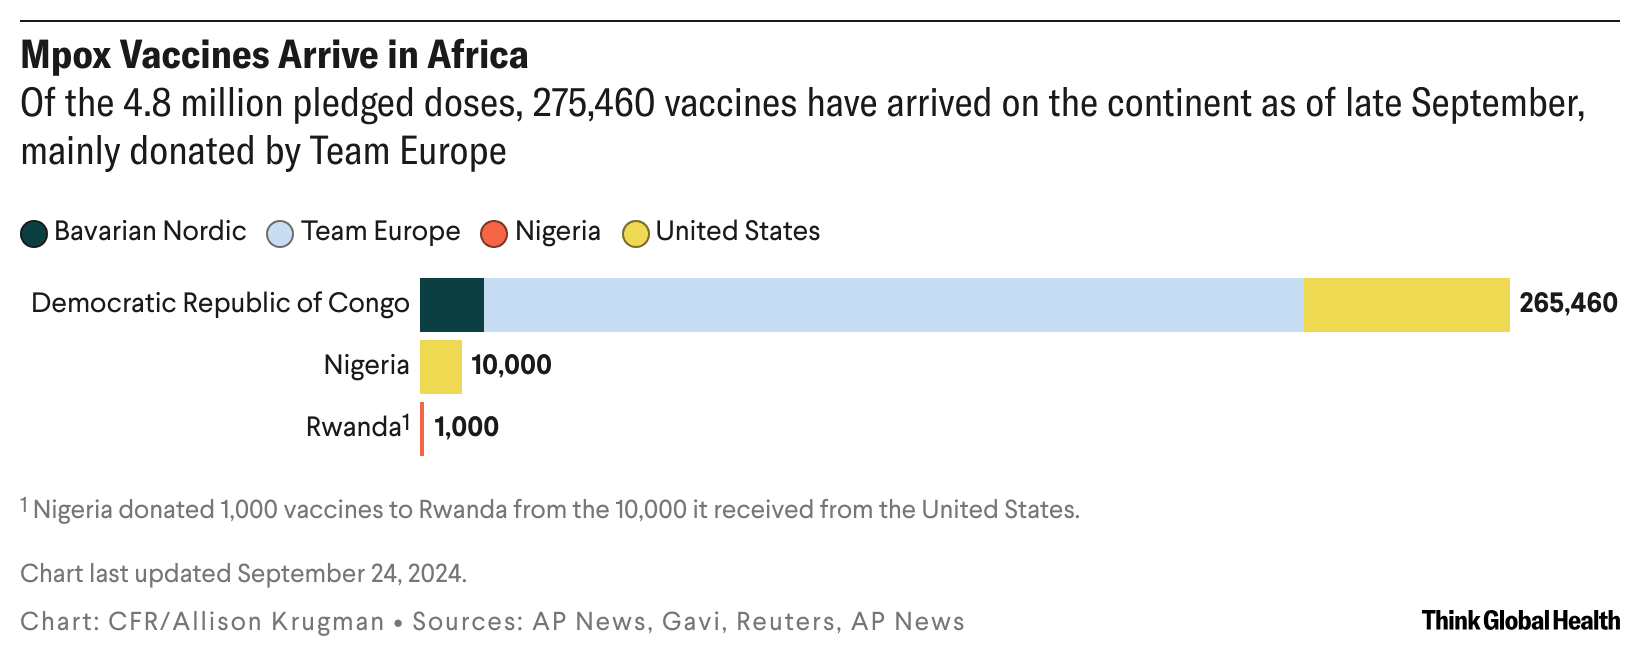Select the yellow bar in the Nigeria row
The height and width of the screenshot is (666, 1640).
pos(441,367)
